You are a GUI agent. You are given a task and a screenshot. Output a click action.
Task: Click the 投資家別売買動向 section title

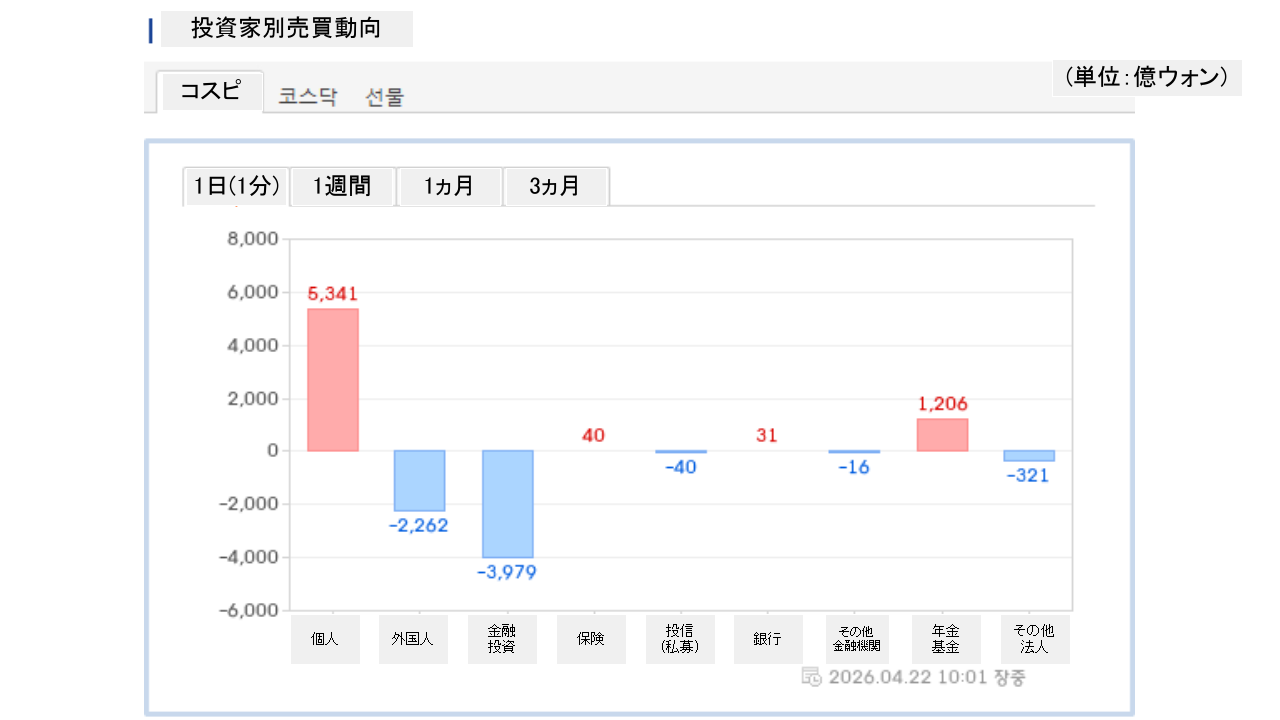point(286,29)
